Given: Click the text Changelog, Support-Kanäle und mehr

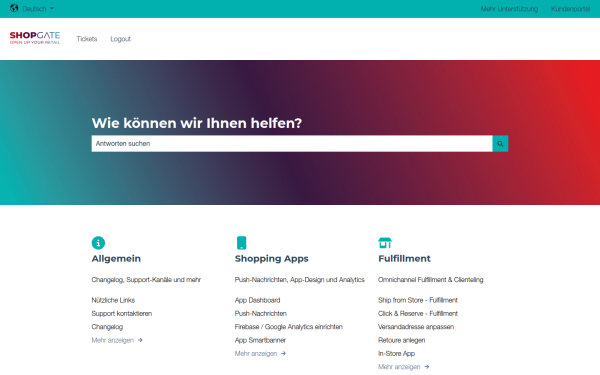Looking at the screenshot, I should tap(146, 280).
